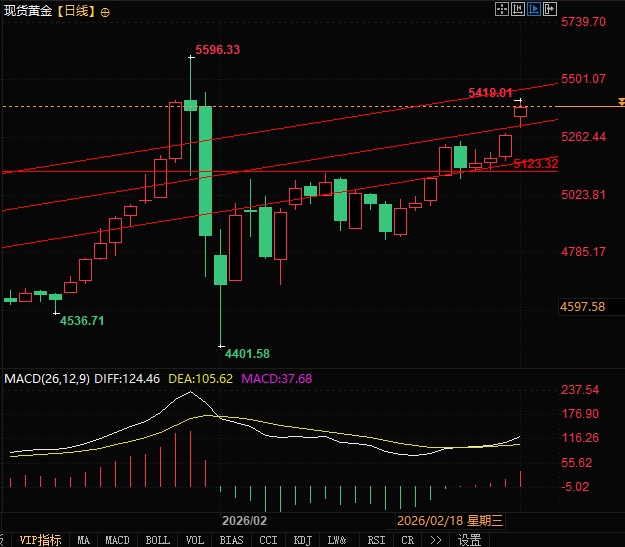Click the 4401.58 low price label
The height and width of the screenshot is (547, 625).
coord(247,354)
